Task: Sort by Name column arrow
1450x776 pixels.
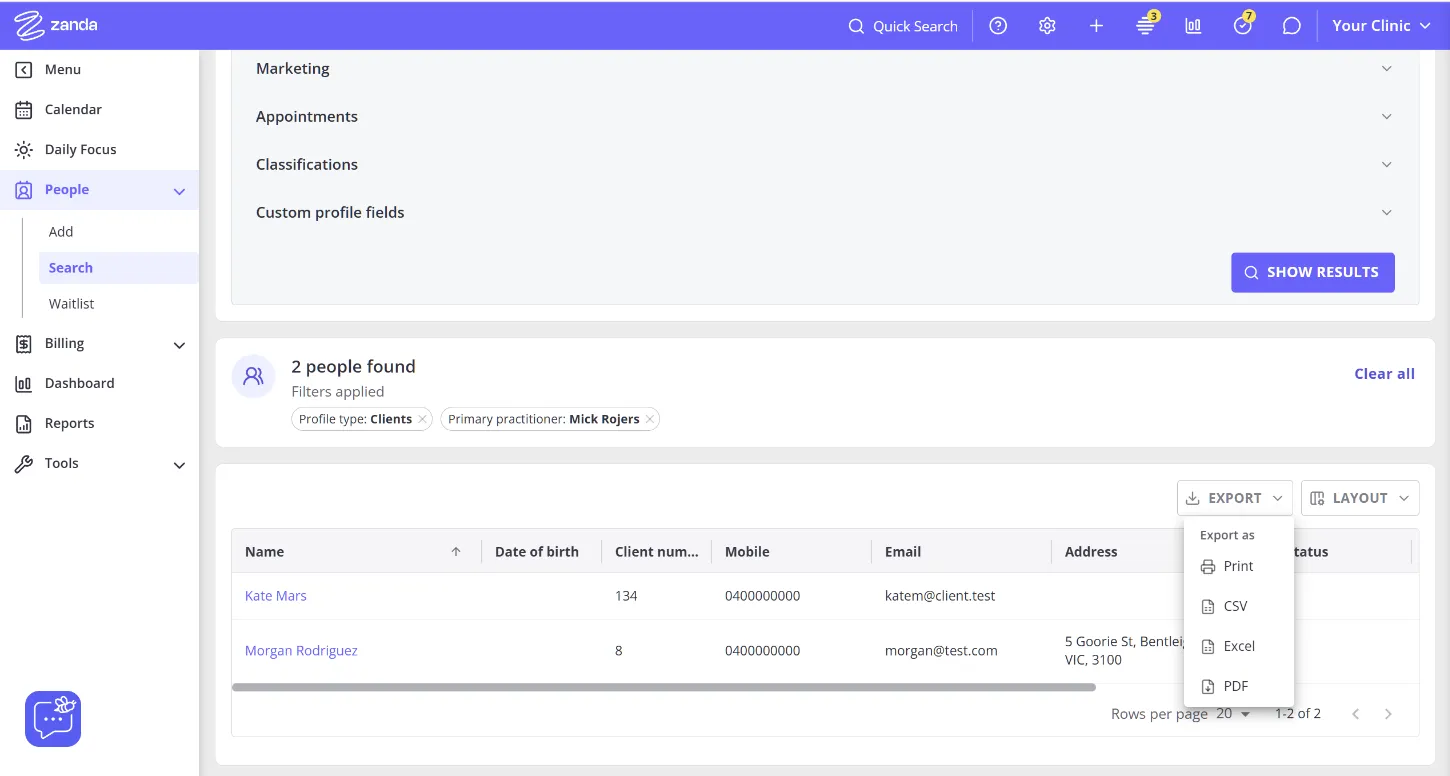Action: pos(456,551)
